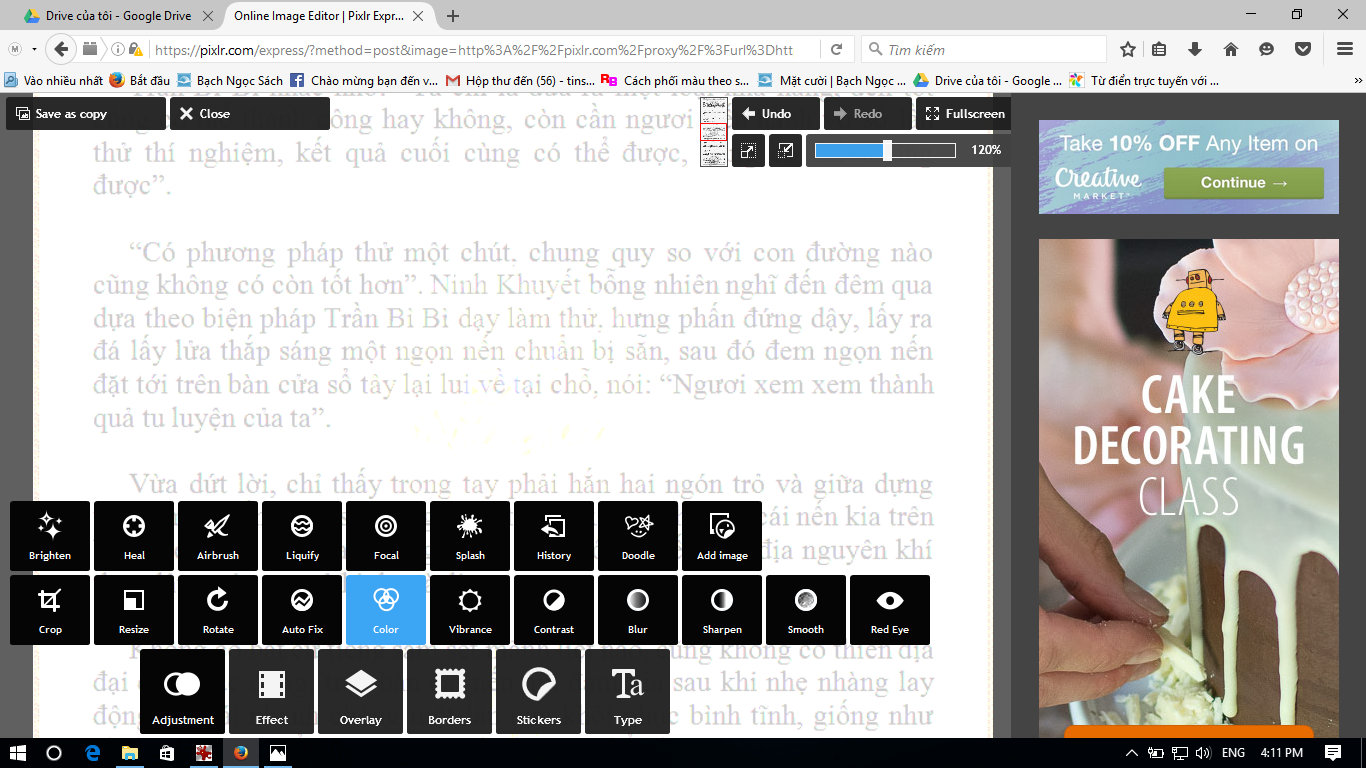Screen dimensions: 1366x768
Task: Open the Color Splash tool
Action: tap(470, 535)
